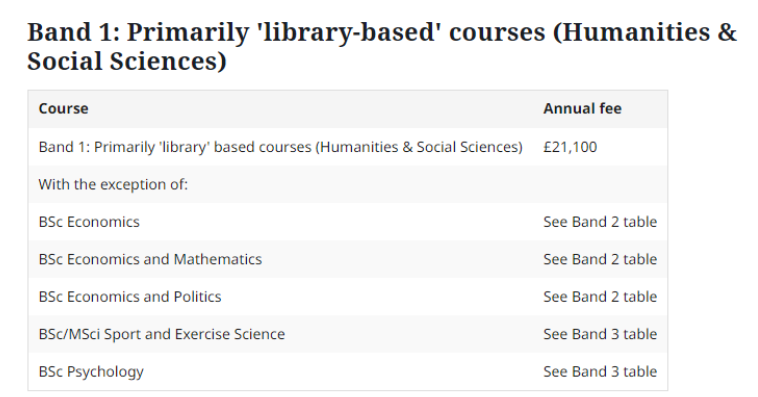758x397 pixels.
Task: Click the empty fee cell beside 'With the exception of'
Action: [600, 184]
